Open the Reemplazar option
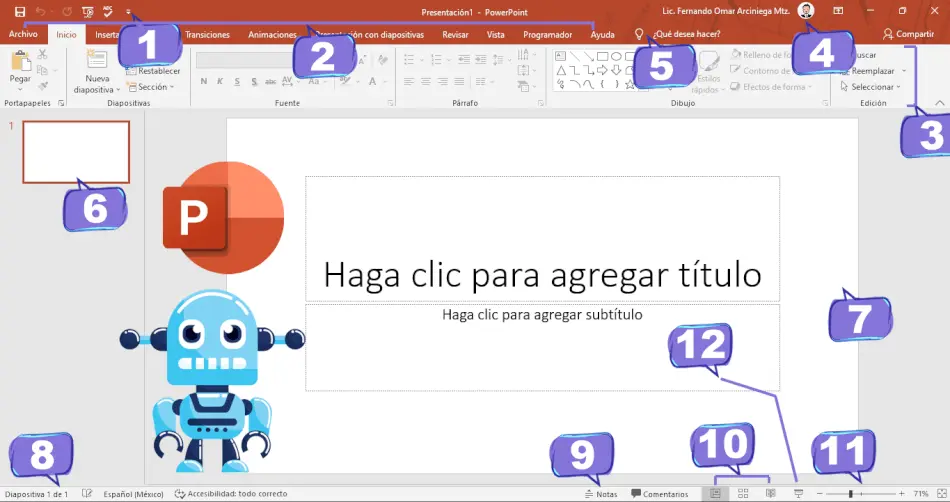Screen dimensions: 950x502 (872, 71)
